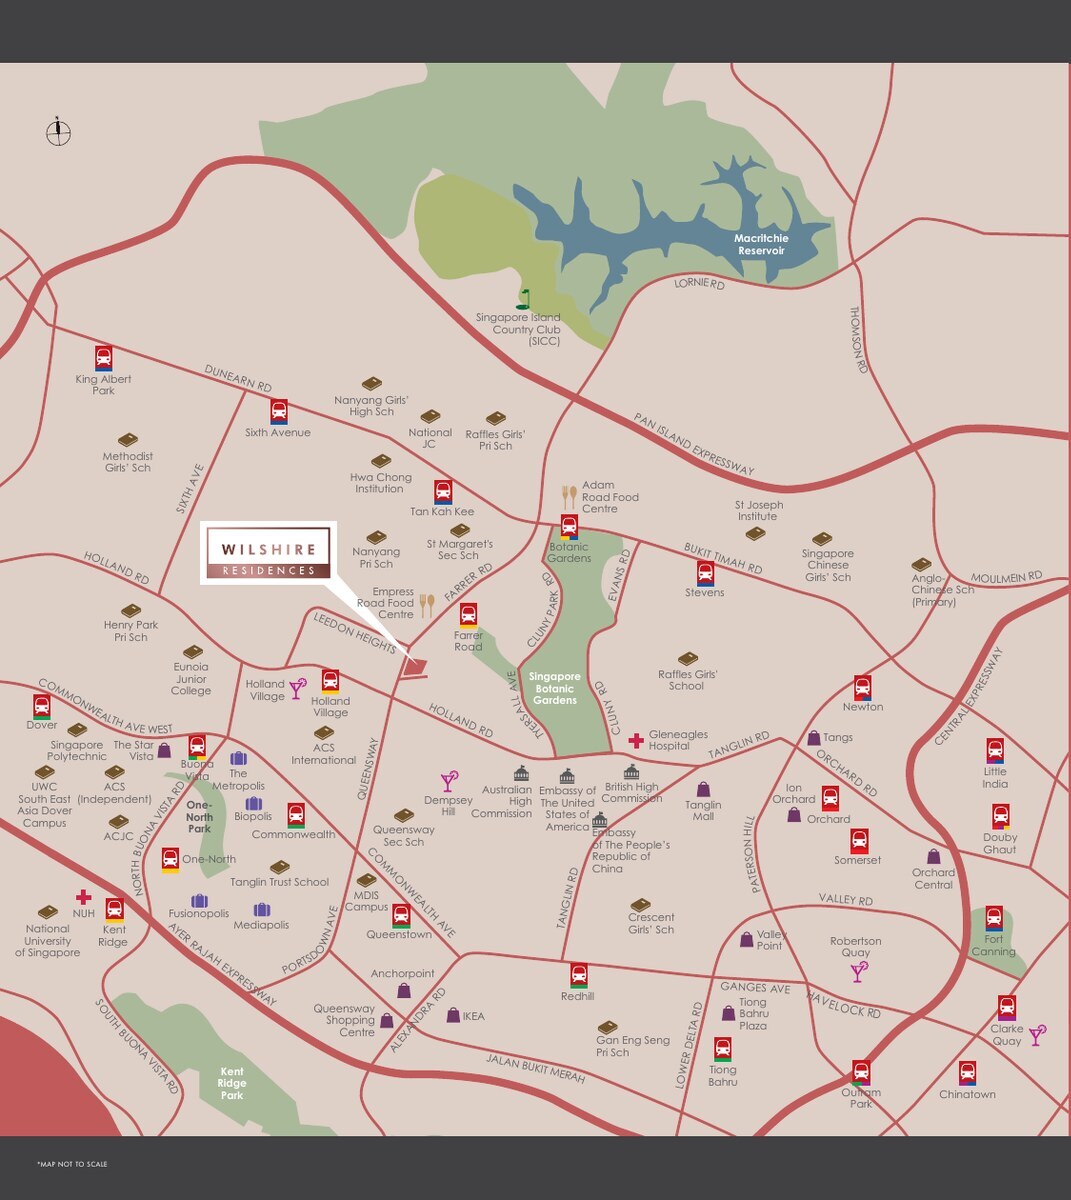Click the Redhill MRT station icon

[x=579, y=975]
